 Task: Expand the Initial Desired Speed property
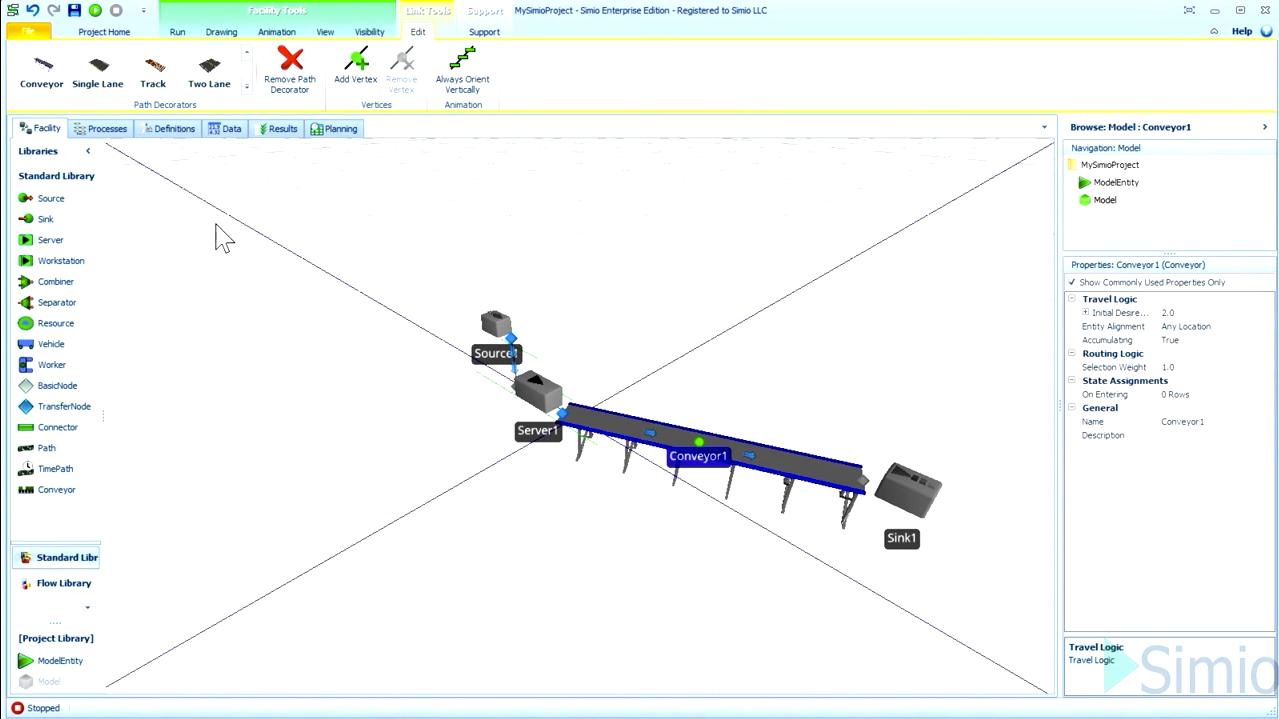[x=1085, y=313]
